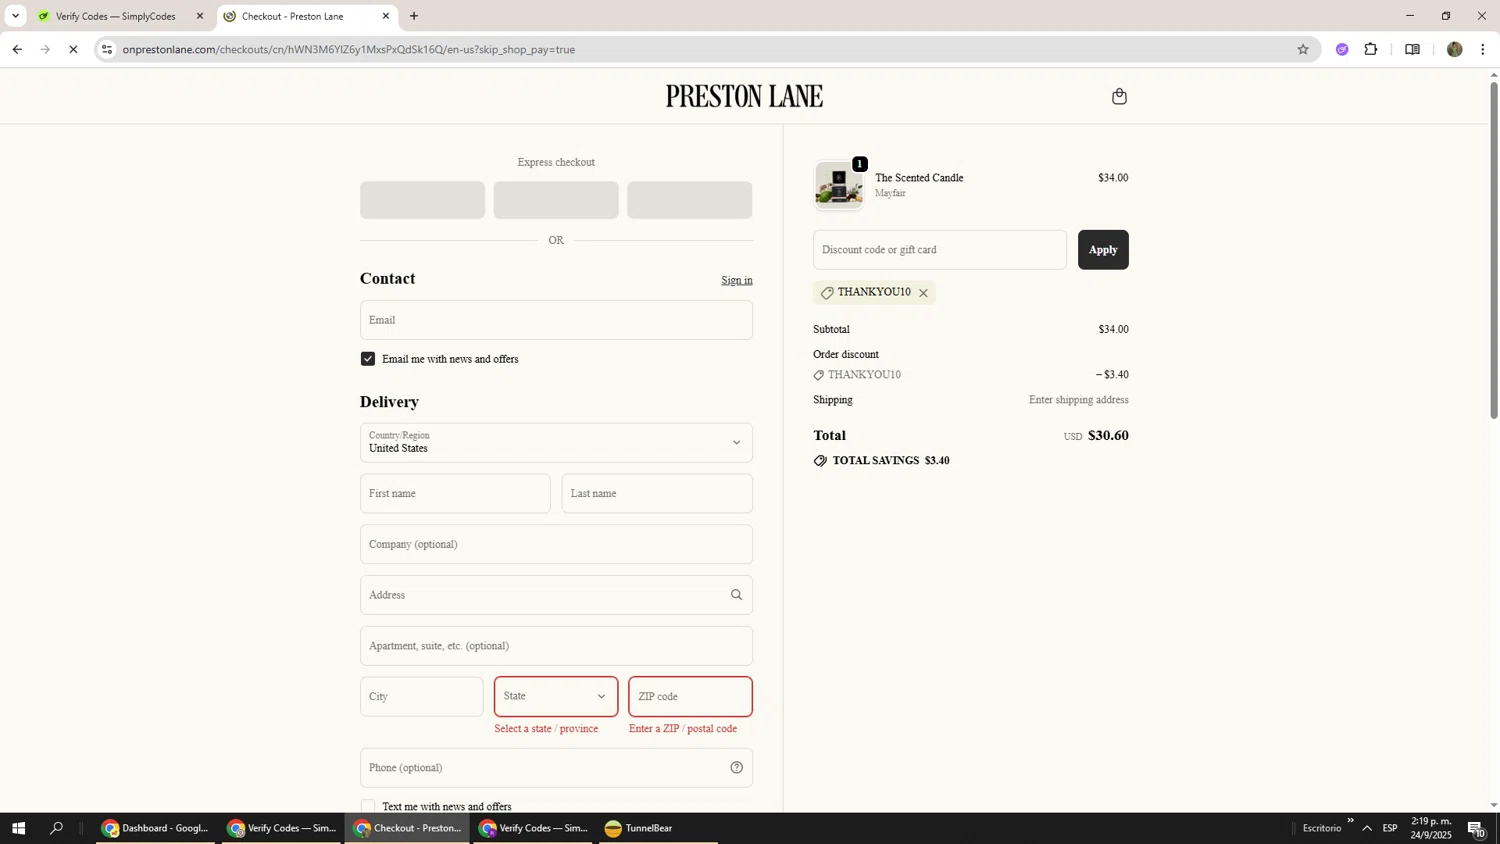The height and width of the screenshot is (844, 1500).
Task: Open the Chrome profile avatar
Action: [x=1454, y=49]
